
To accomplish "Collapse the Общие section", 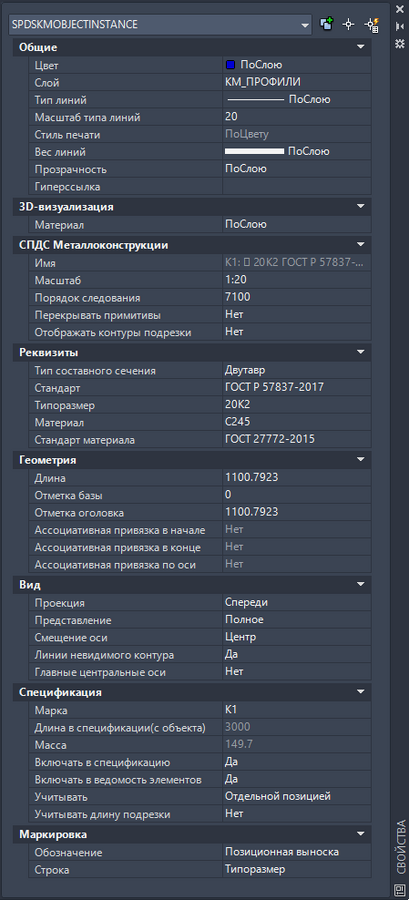I will 360,47.
